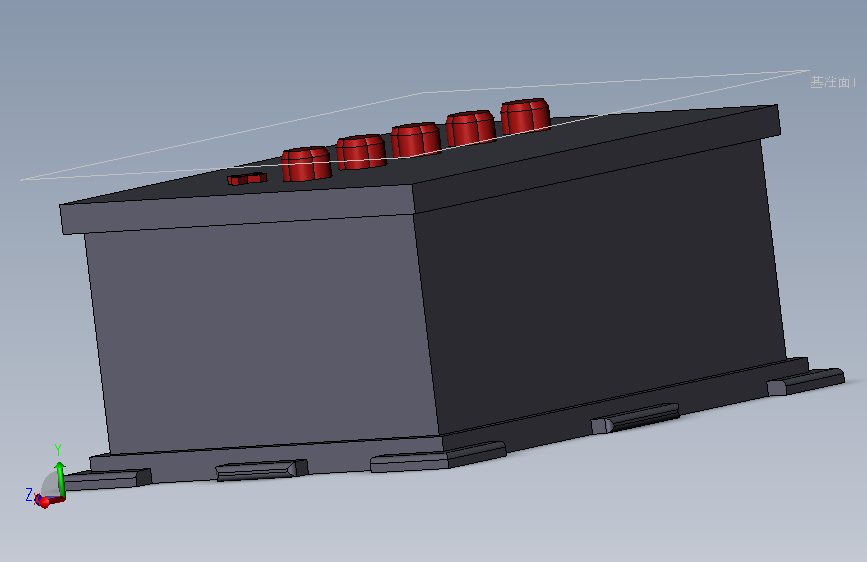Image resolution: width=867 pixels, height=562 pixels.
Task: Select the red cylinder farthest from the small block
Action: [525, 116]
